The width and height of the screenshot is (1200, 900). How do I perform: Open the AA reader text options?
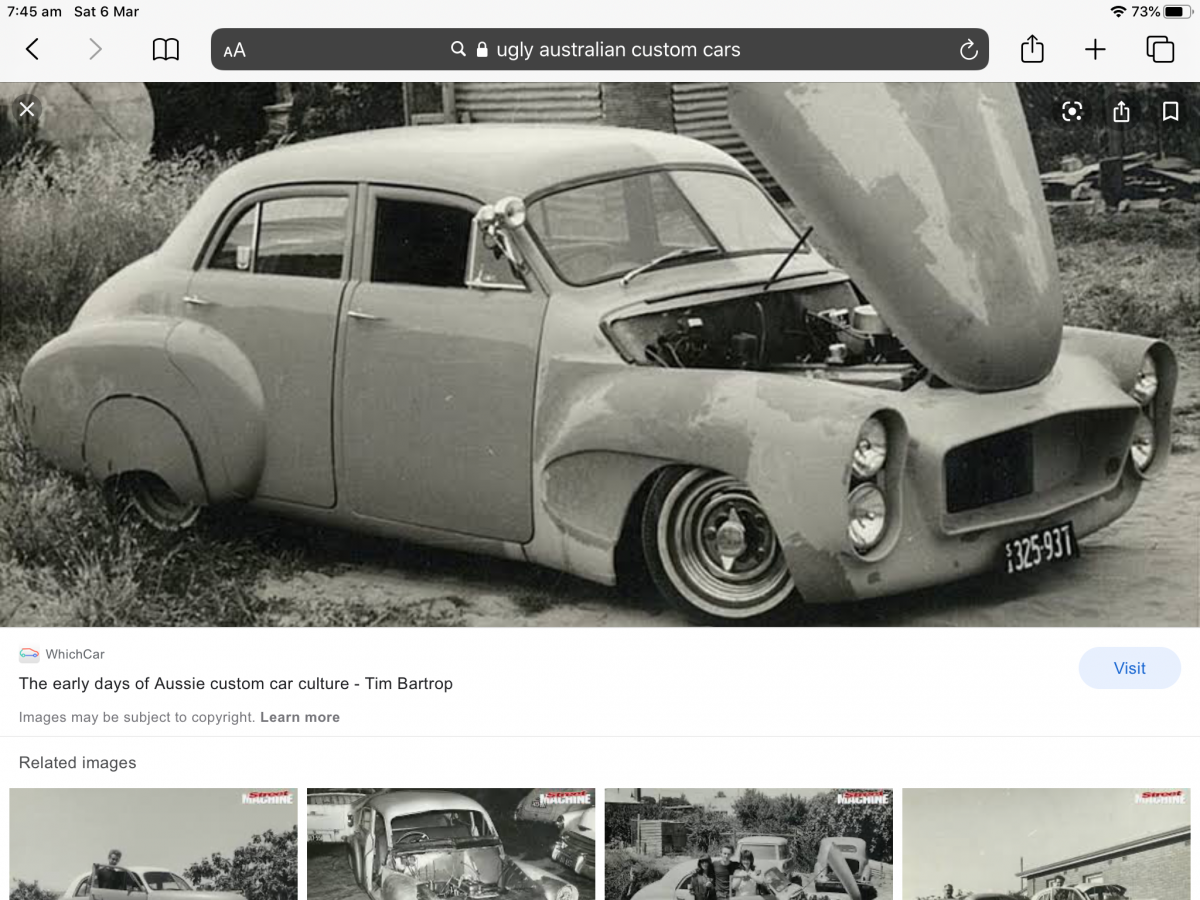pyautogui.click(x=234, y=50)
